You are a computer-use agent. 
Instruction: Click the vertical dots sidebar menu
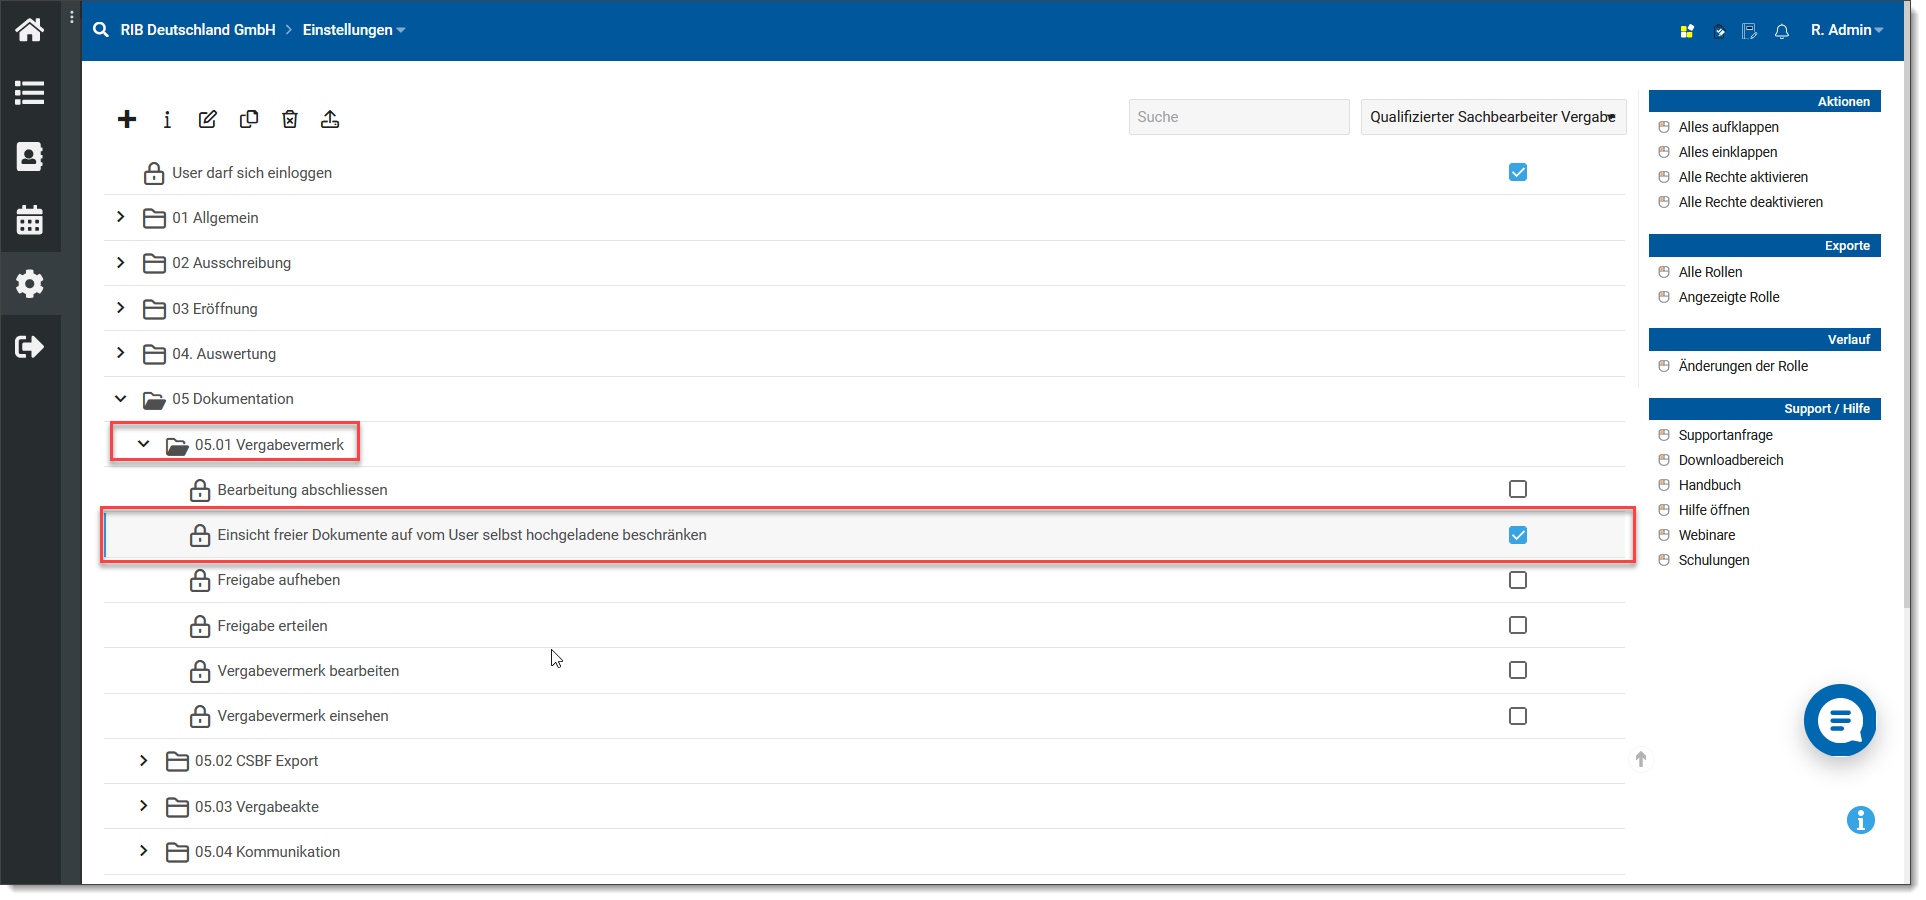(72, 17)
